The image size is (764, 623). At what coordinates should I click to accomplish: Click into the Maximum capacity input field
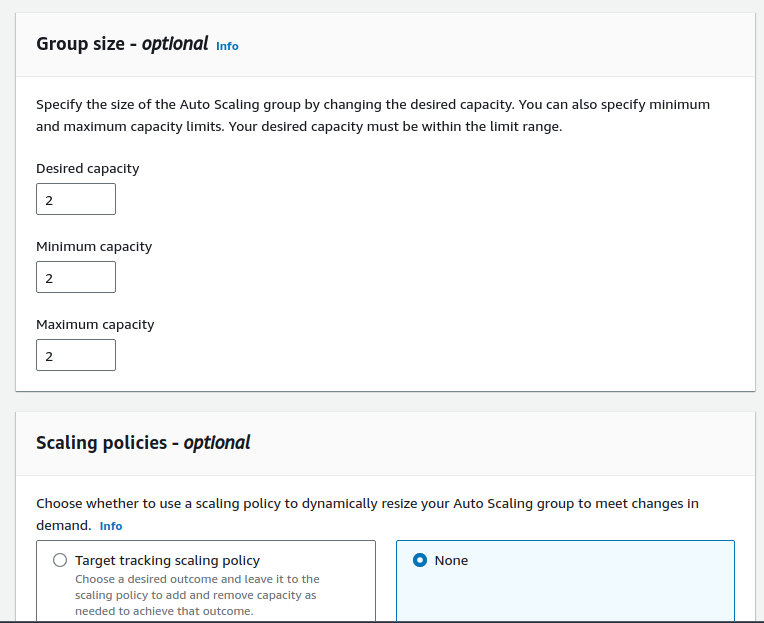pos(76,355)
